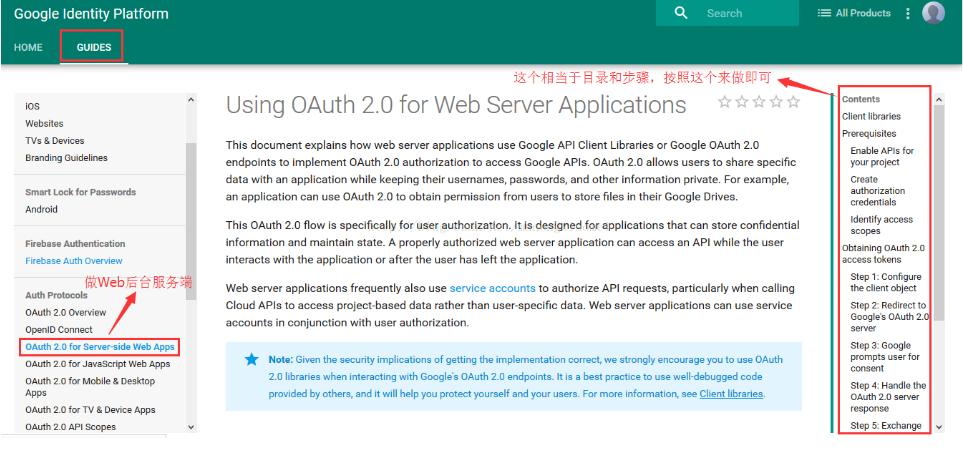Jump to Prerequisites in Contents
This screenshot has height=452, width=963.
pyautogui.click(x=869, y=133)
